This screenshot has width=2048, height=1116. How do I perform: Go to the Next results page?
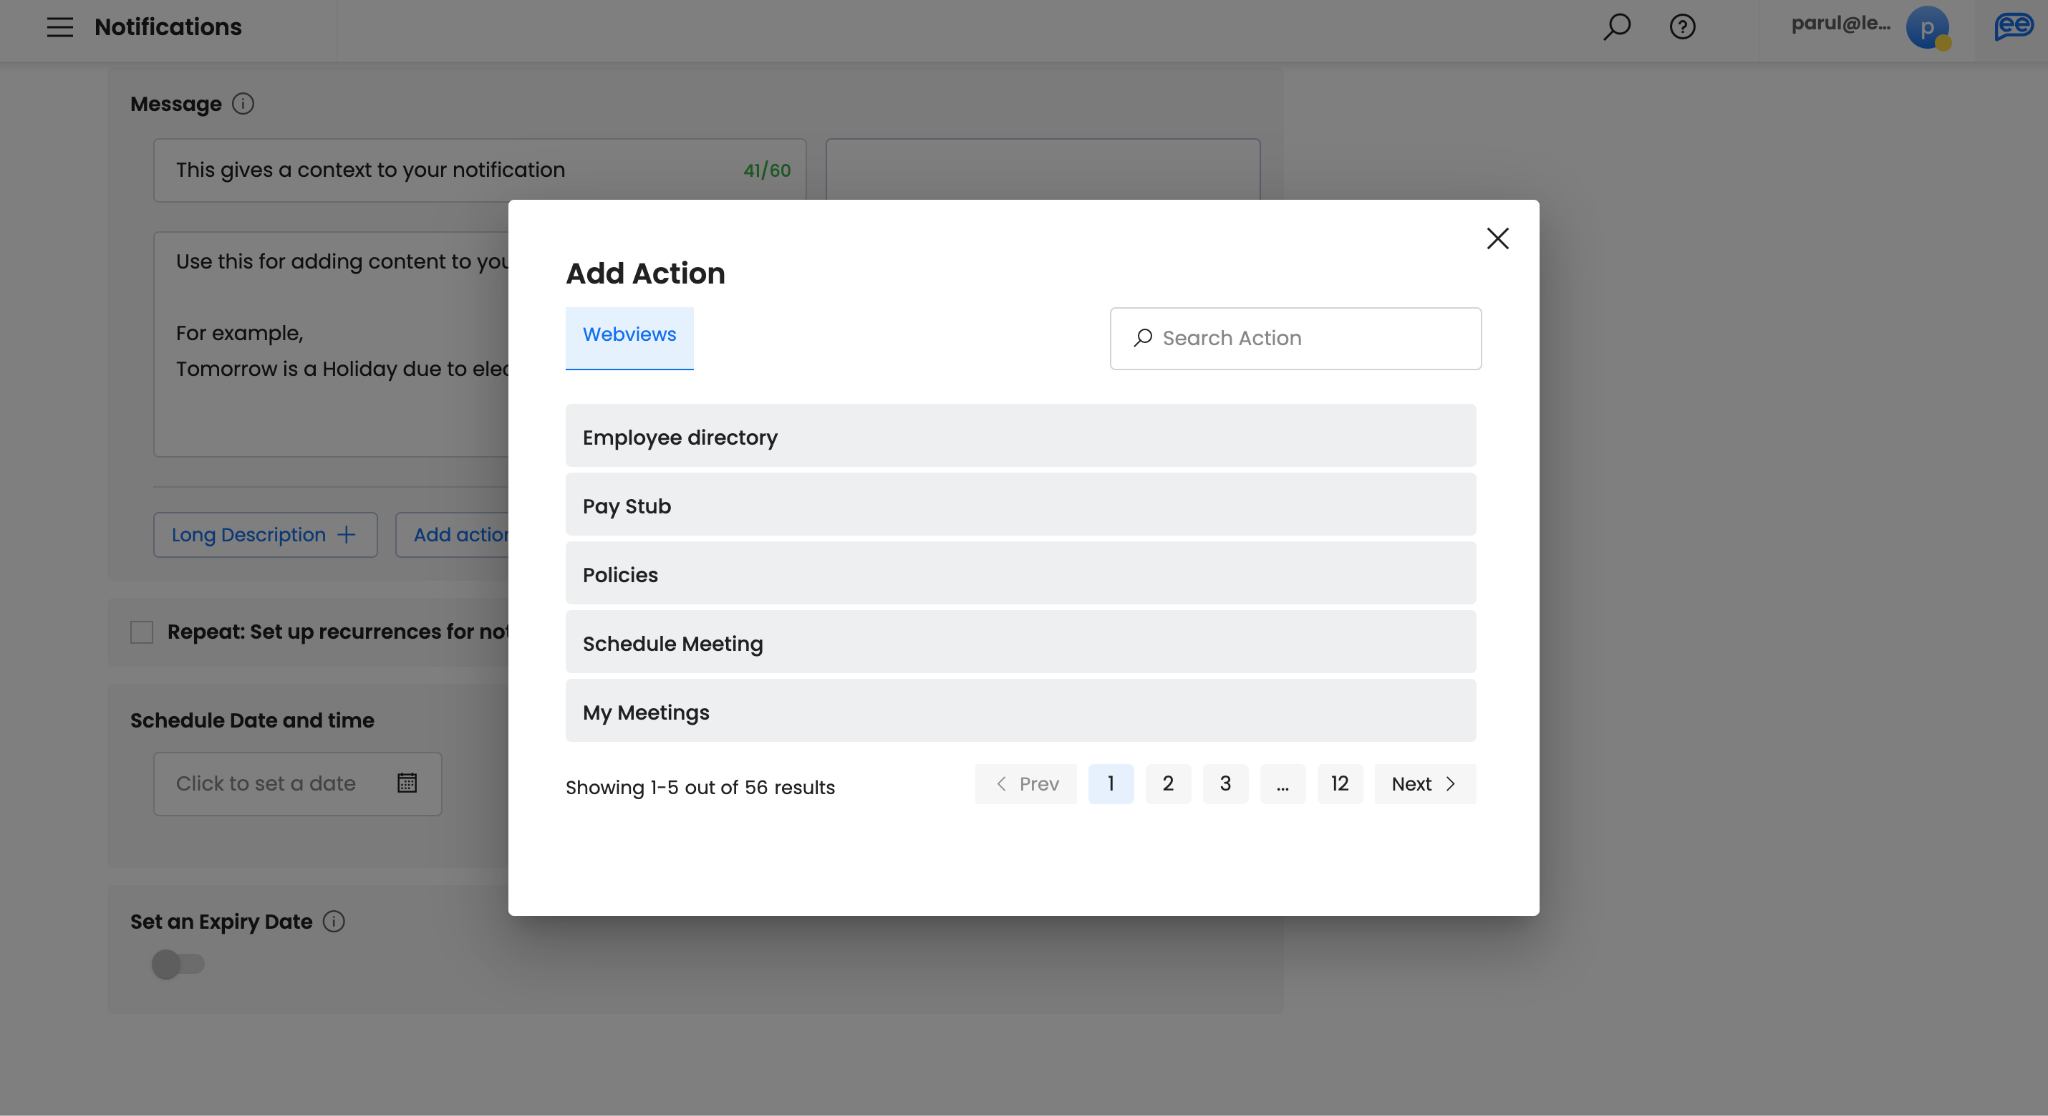click(1424, 784)
